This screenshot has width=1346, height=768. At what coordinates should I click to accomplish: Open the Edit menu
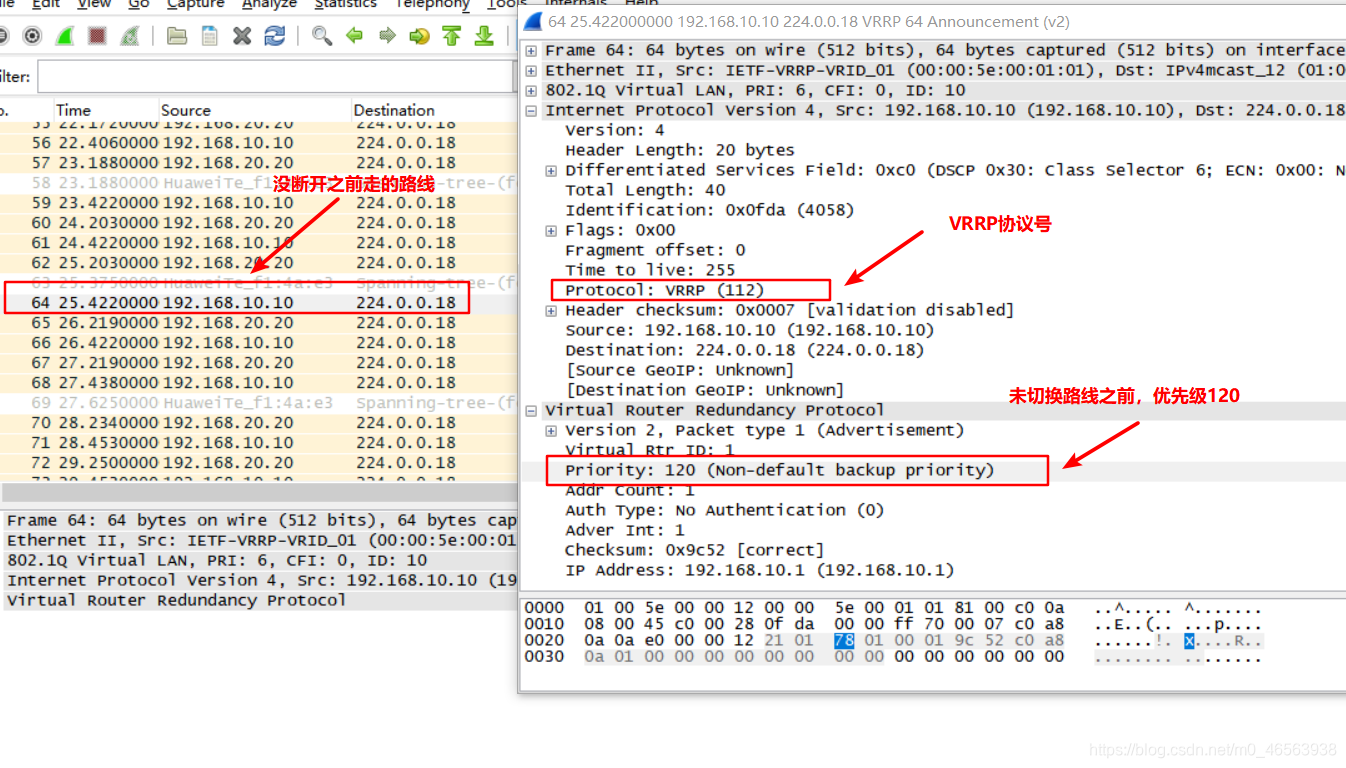[x=46, y=4]
